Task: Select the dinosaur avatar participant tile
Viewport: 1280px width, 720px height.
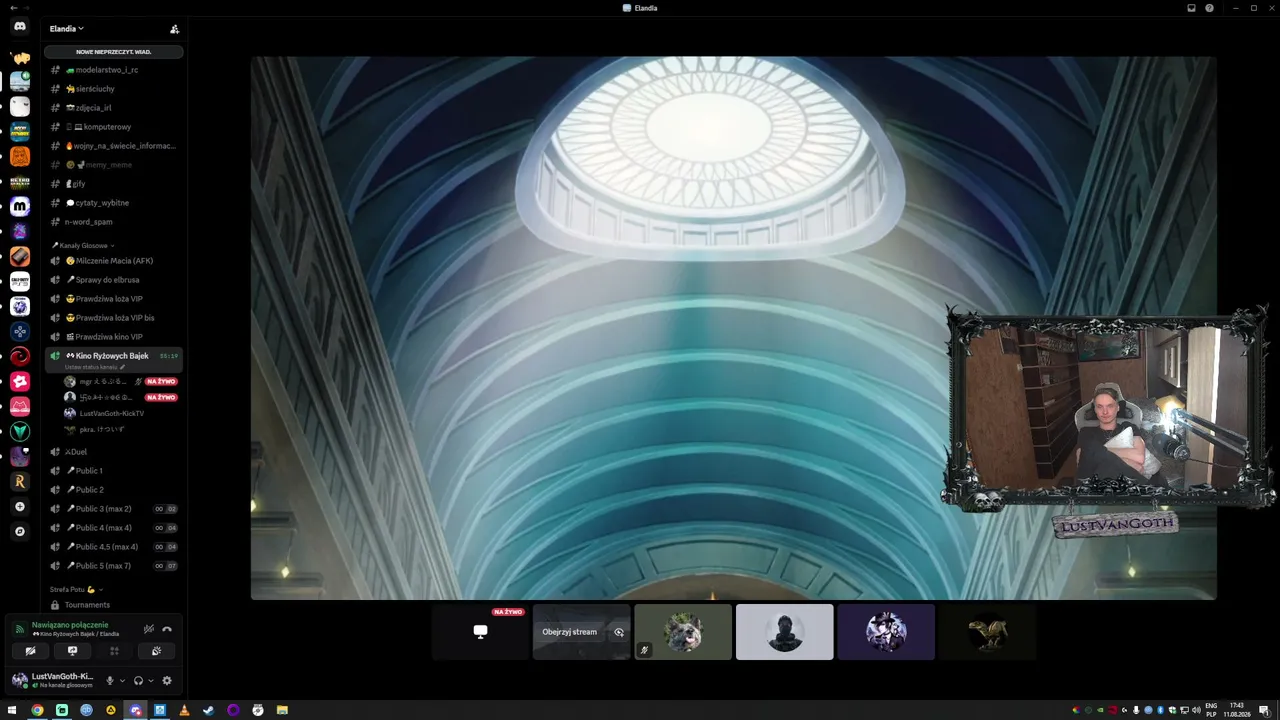Action: (x=987, y=632)
